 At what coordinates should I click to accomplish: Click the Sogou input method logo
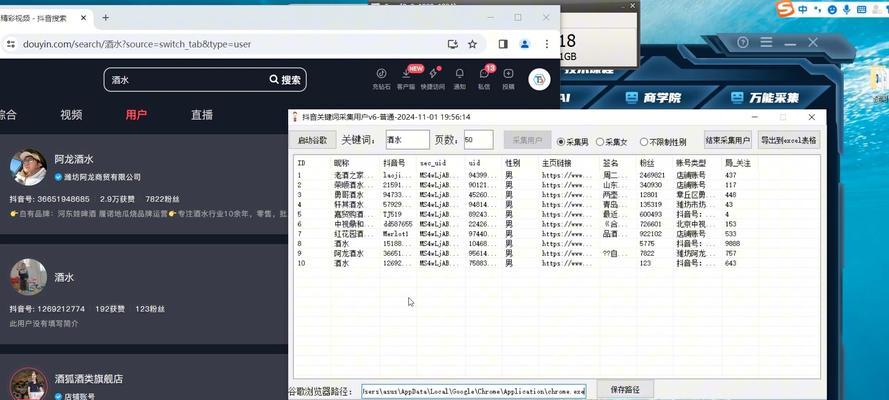coord(785,8)
